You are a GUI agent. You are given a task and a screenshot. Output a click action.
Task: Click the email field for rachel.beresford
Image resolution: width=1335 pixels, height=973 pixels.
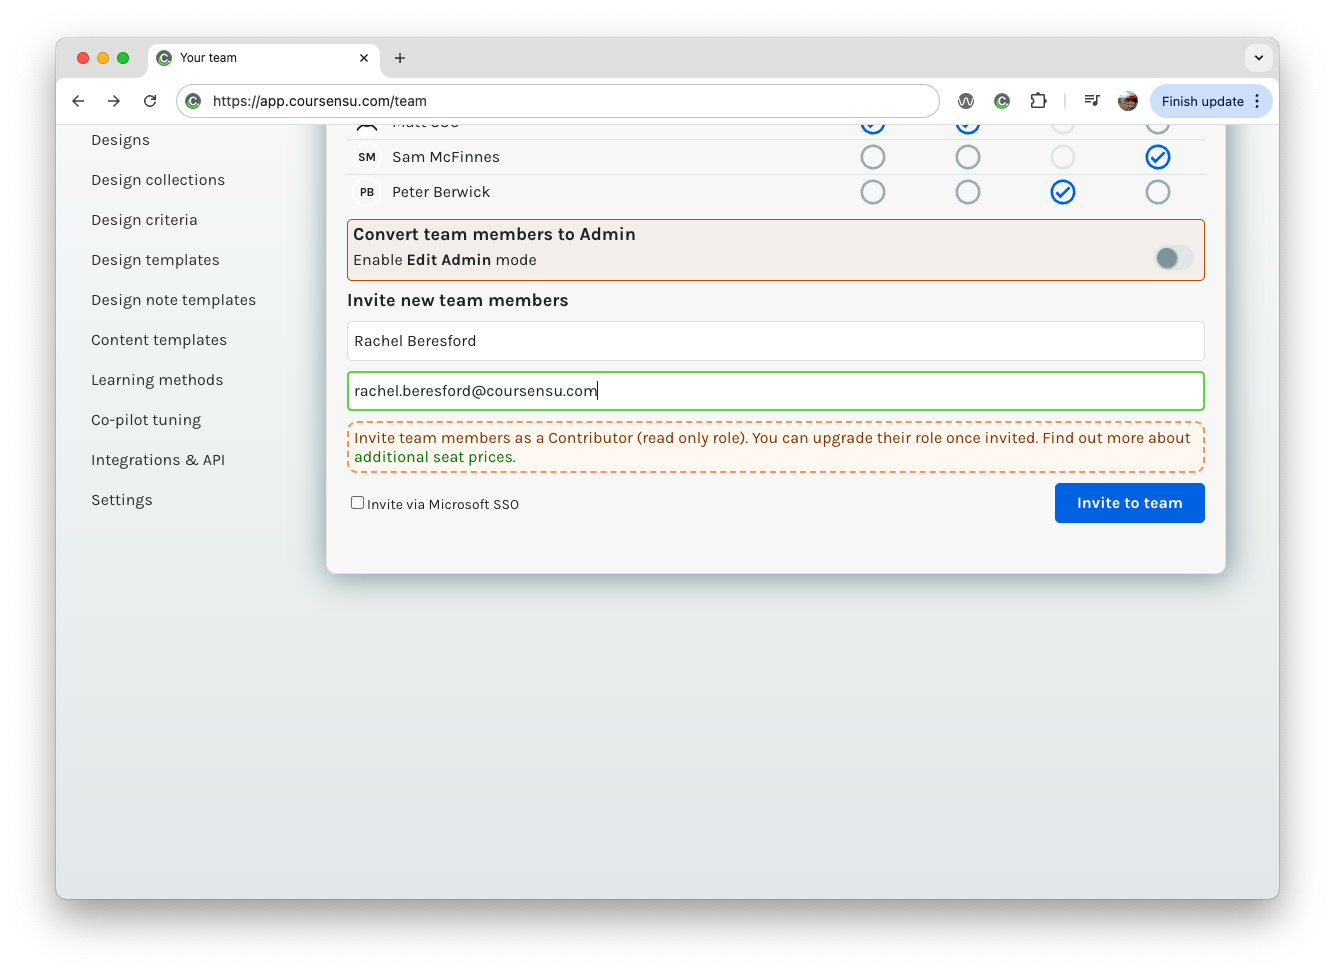pos(776,391)
